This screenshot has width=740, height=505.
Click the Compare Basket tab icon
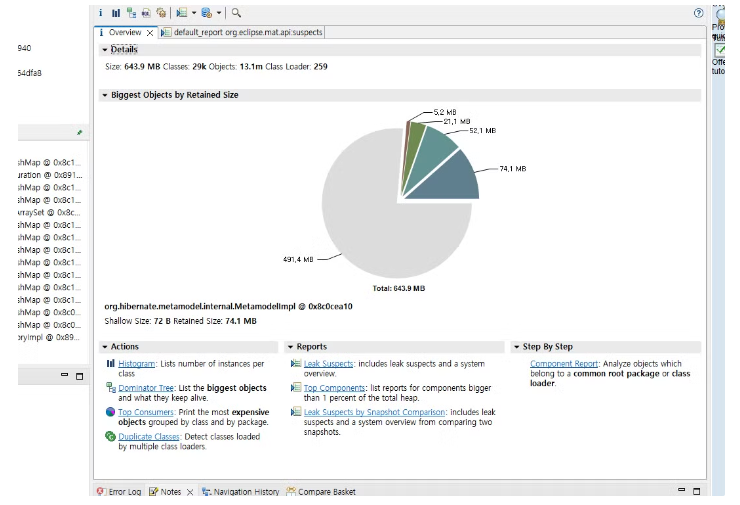291,491
